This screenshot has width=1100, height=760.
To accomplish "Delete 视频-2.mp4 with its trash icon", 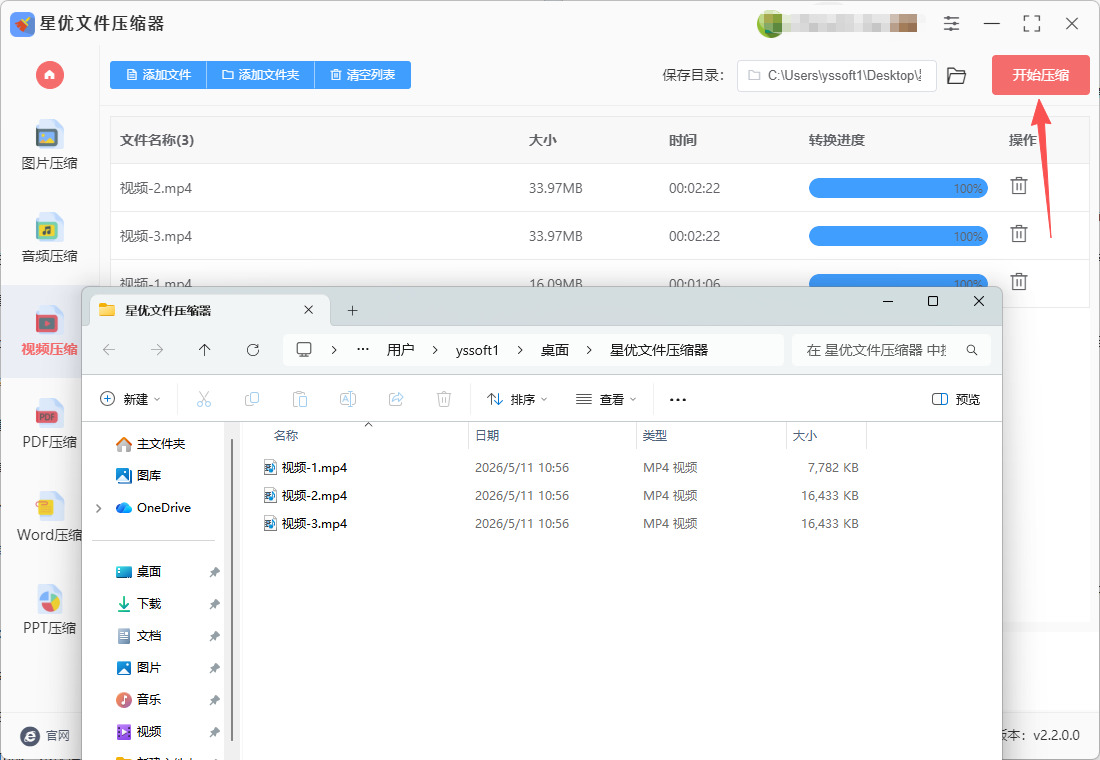I will point(1019,186).
